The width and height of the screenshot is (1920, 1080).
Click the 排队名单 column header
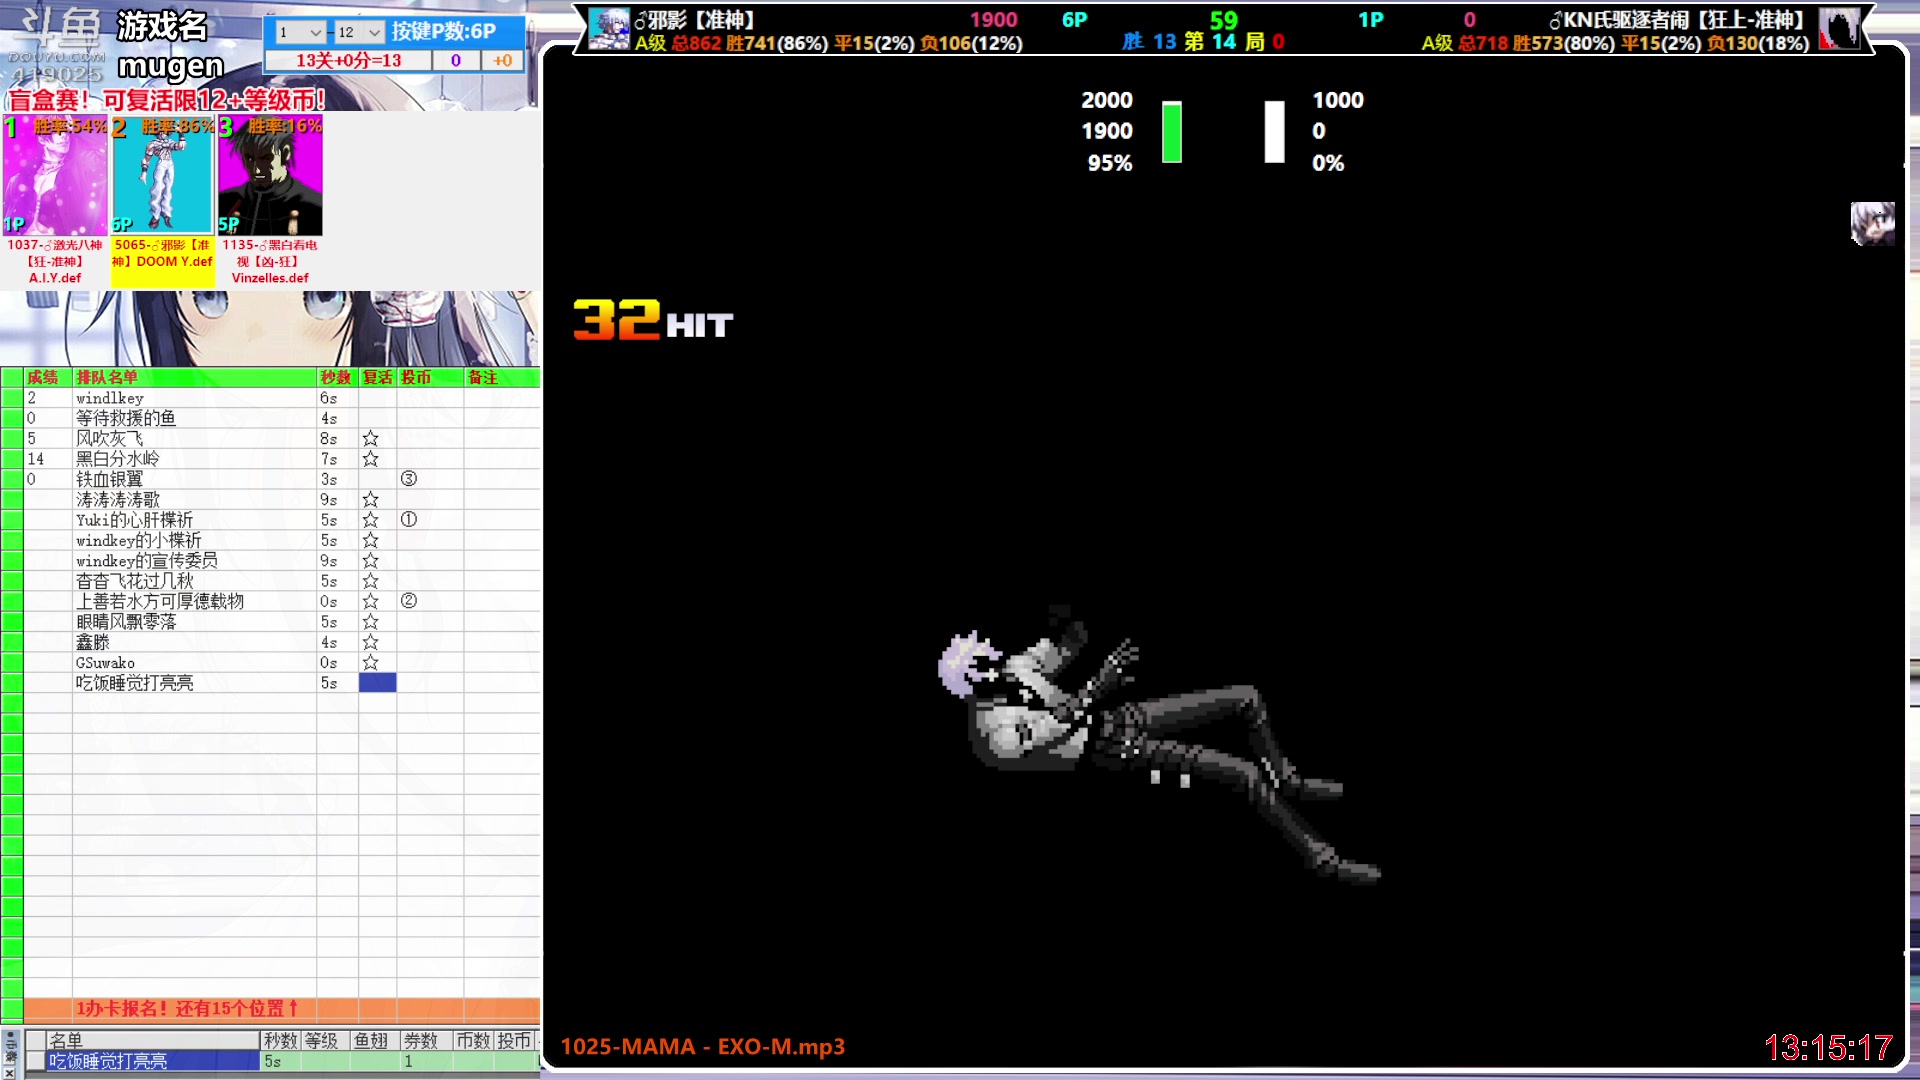coord(194,377)
